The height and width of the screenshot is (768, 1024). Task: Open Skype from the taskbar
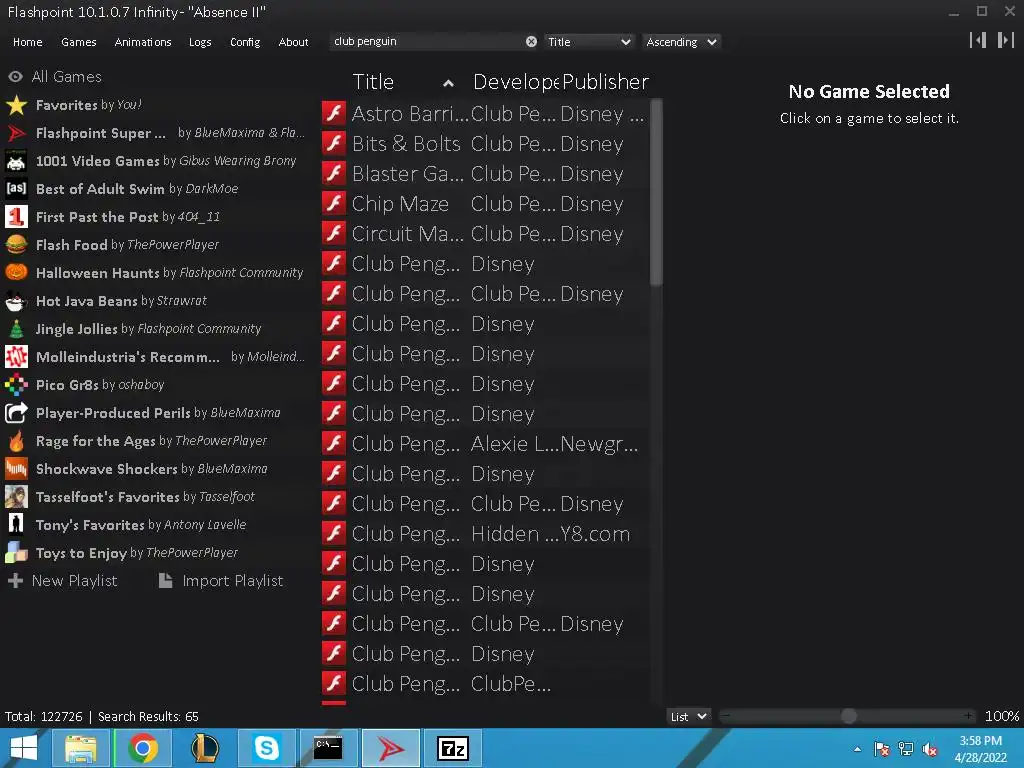pos(266,748)
